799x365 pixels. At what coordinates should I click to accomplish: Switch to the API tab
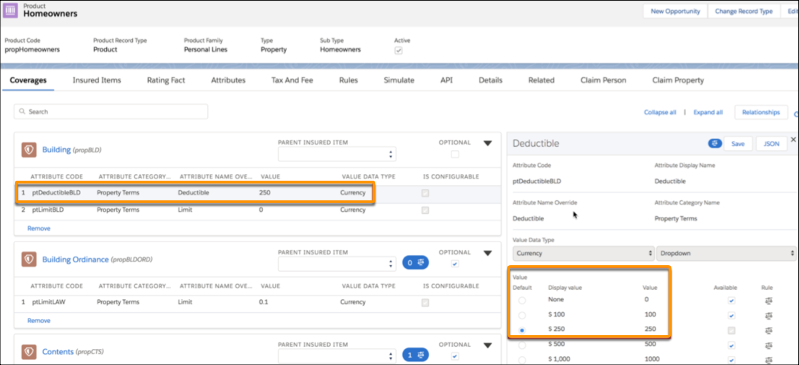446,80
